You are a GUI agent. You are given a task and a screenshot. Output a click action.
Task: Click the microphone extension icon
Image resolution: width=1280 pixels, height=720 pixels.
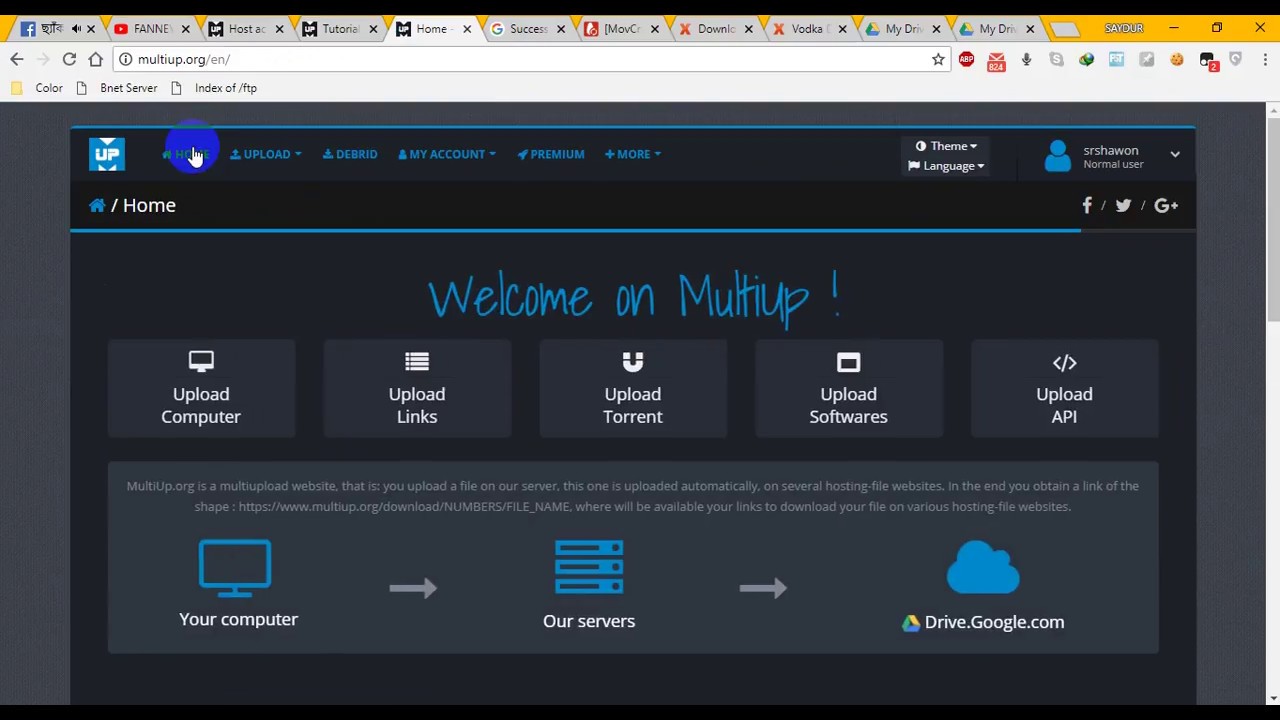(1026, 60)
